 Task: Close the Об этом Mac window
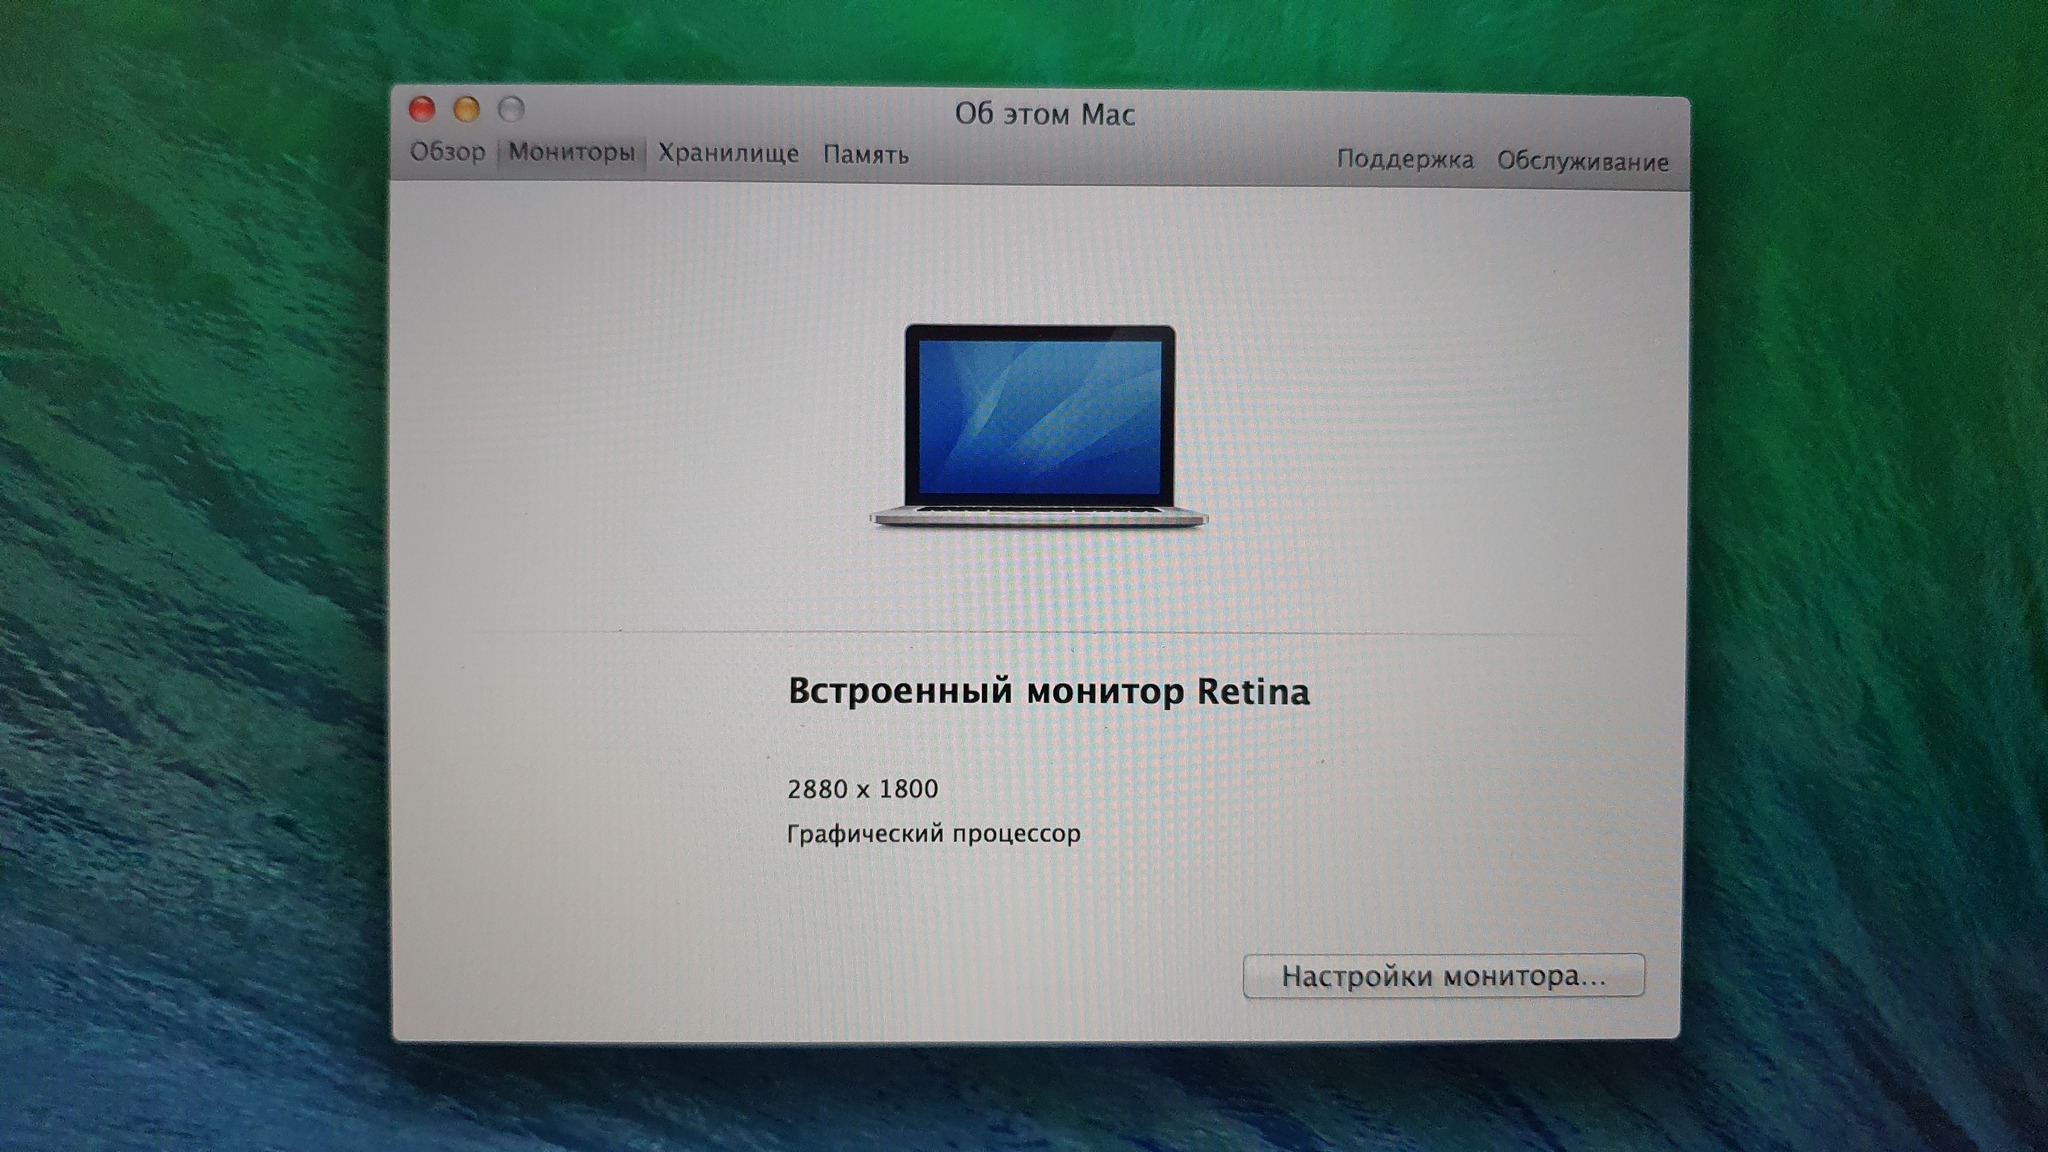pyautogui.click(x=422, y=108)
